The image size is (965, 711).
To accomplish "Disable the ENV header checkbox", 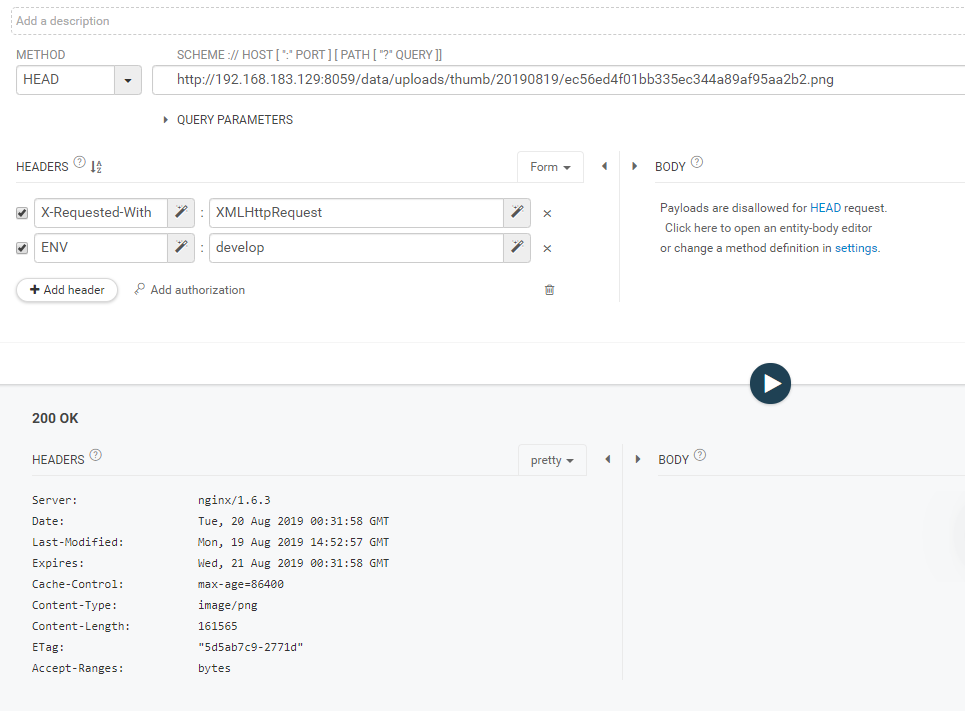I will pos(22,248).
